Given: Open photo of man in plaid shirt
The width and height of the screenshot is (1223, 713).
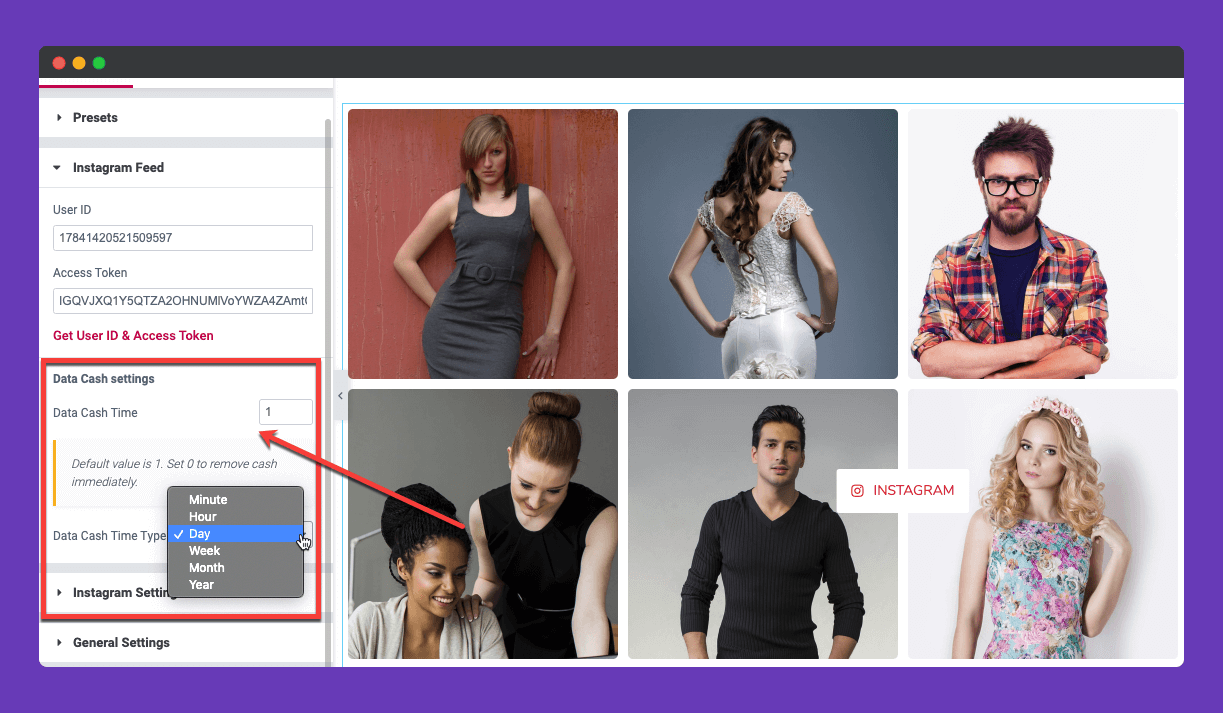Looking at the screenshot, I should 1043,244.
